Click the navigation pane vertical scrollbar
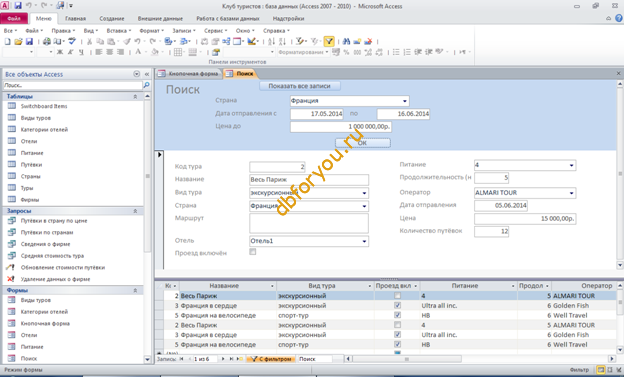Image resolution: width=624 pixels, height=377 pixels. 147,227
